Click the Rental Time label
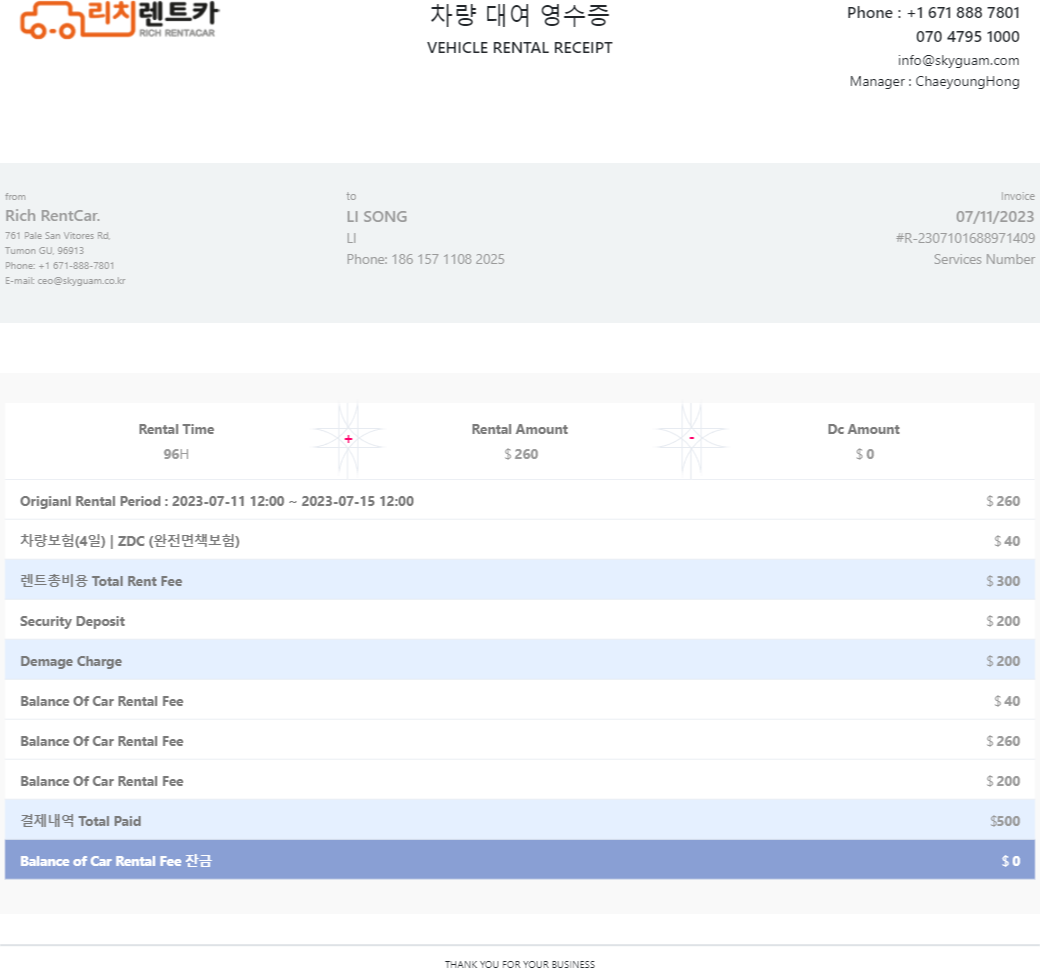This screenshot has width=1040, height=971. pyautogui.click(x=176, y=429)
